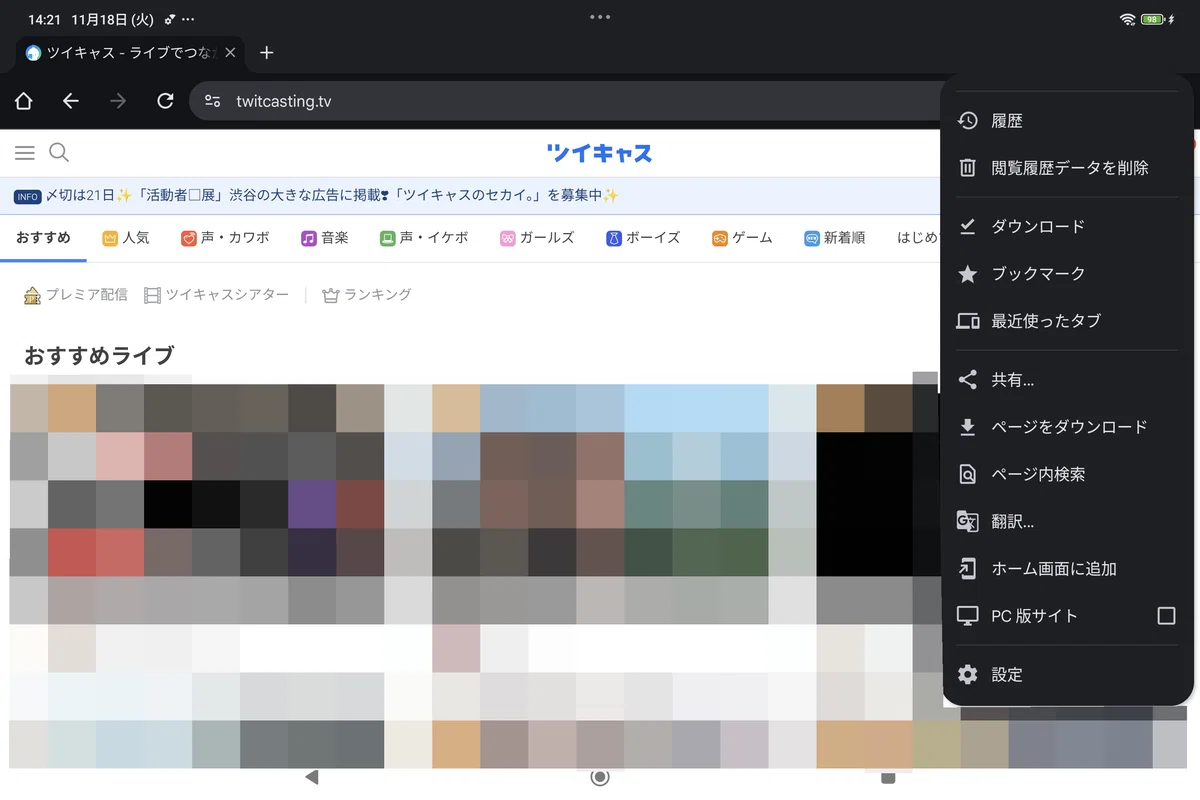
Task: Open the プレミア配信 link
Action: [76, 295]
